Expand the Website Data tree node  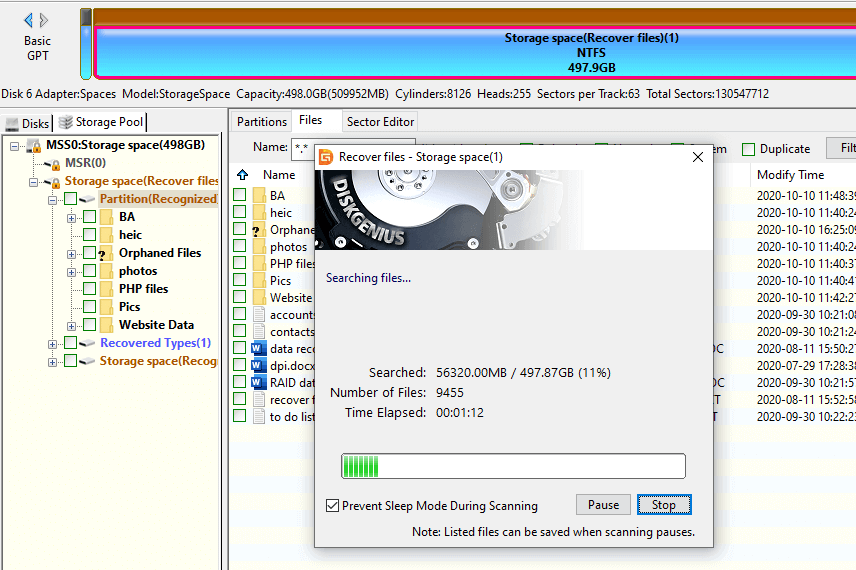tap(72, 325)
